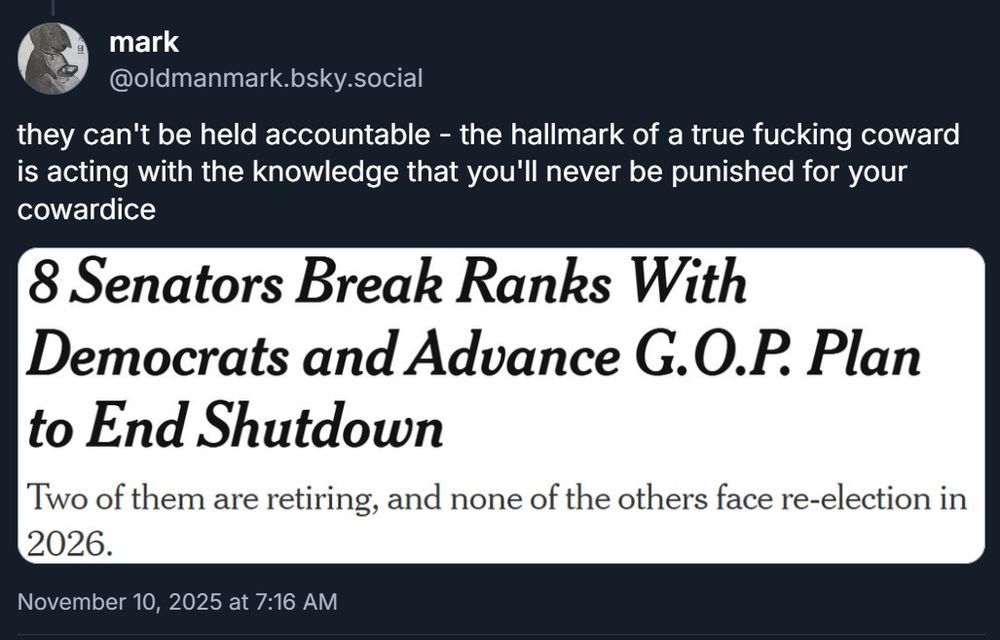The width and height of the screenshot is (1000, 640).
Task: Click the @oldmanmark.bsky.social handle
Action: pyautogui.click(x=265, y=77)
